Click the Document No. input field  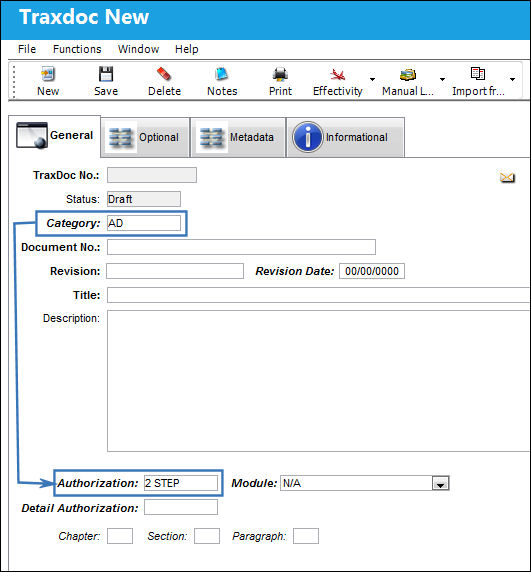(x=241, y=247)
